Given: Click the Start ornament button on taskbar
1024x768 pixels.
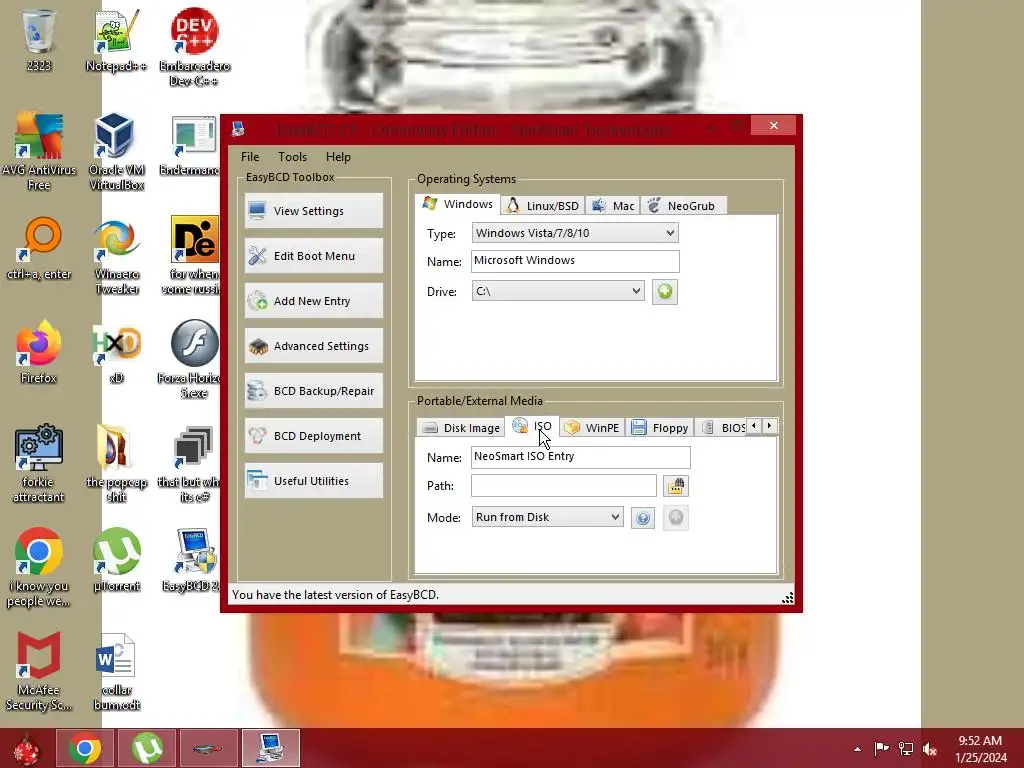Looking at the screenshot, I should (26, 748).
